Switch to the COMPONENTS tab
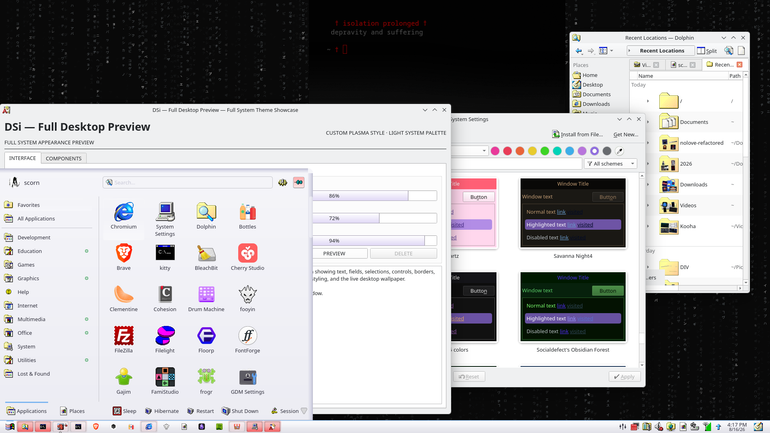Screen dimensions: 770x433 pyautogui.click(x=63, y=158)
